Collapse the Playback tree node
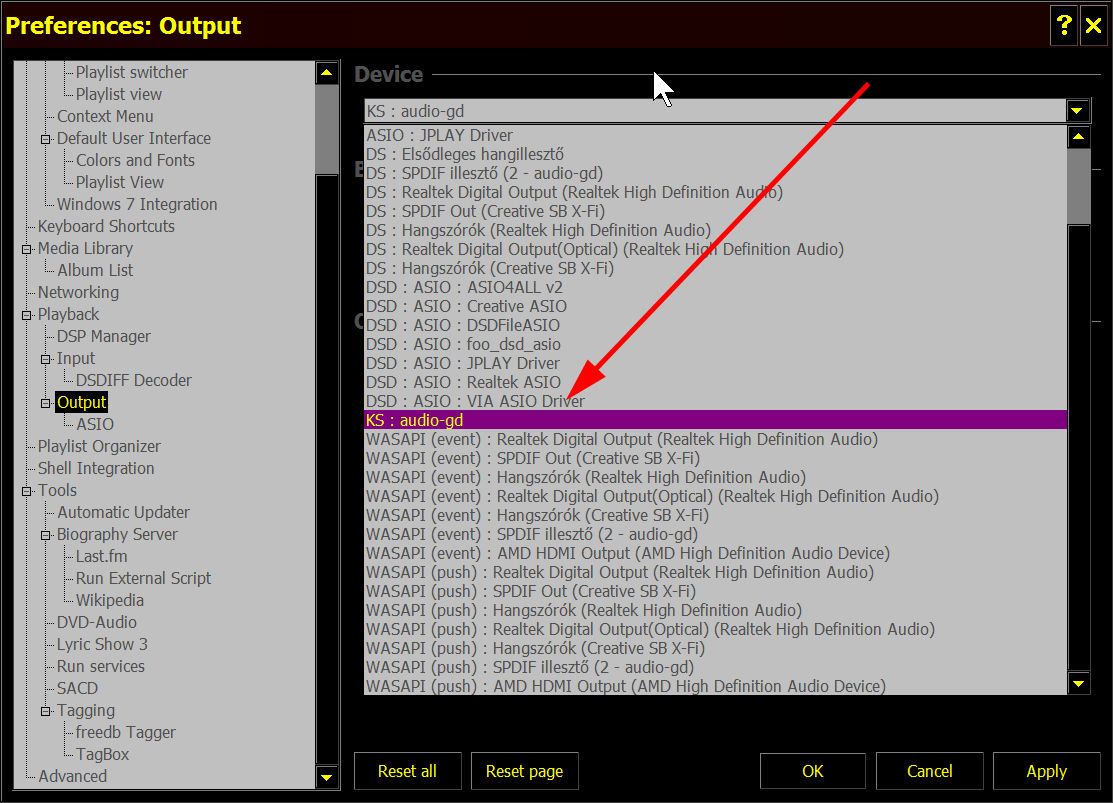This screenshot has width=1113, height=803. (26, 315)
